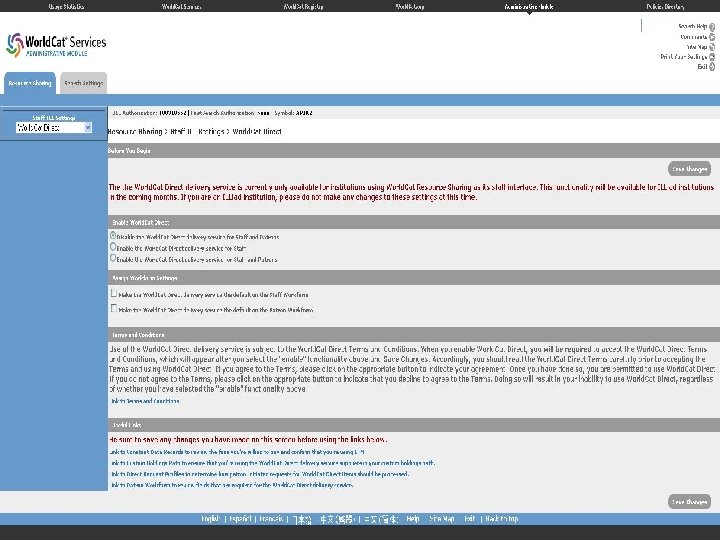
Task: Click the Comments icon in header
Action: [x=712, y=37]
